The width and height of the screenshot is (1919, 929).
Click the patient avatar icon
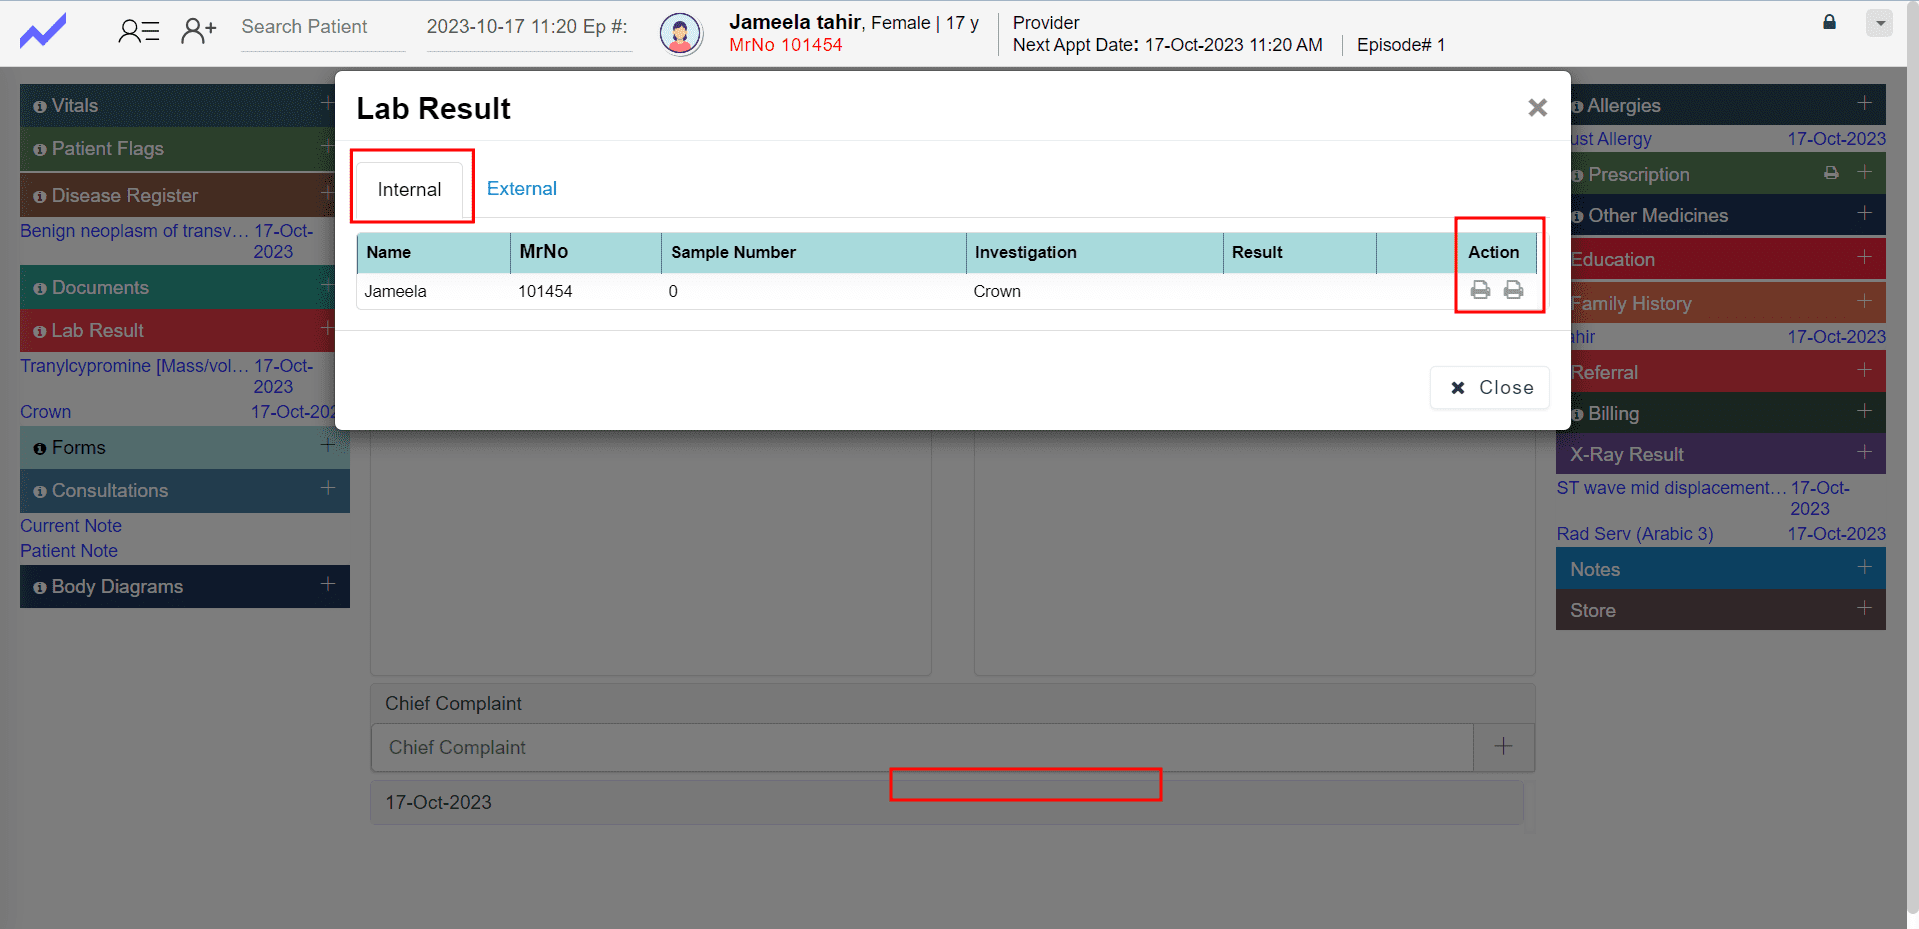tap(680, 34)
